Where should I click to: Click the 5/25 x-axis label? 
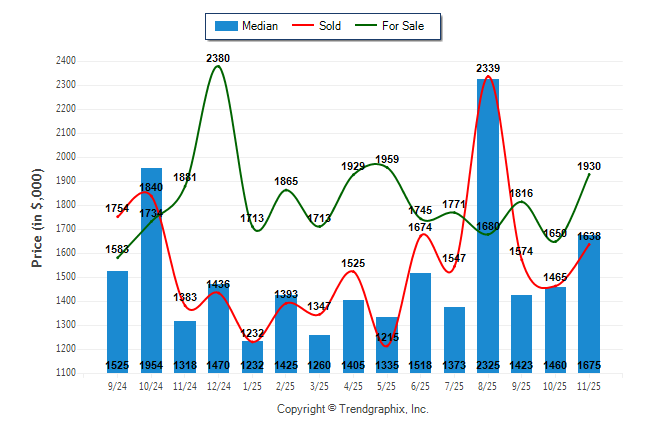[x=387, y=385]
